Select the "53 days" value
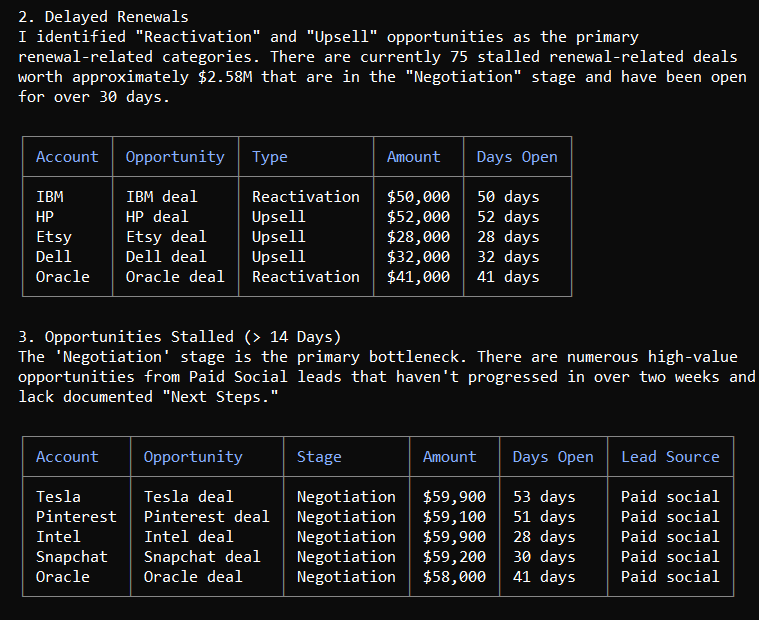Screen dimensions: 760x620 click(544, 497)
